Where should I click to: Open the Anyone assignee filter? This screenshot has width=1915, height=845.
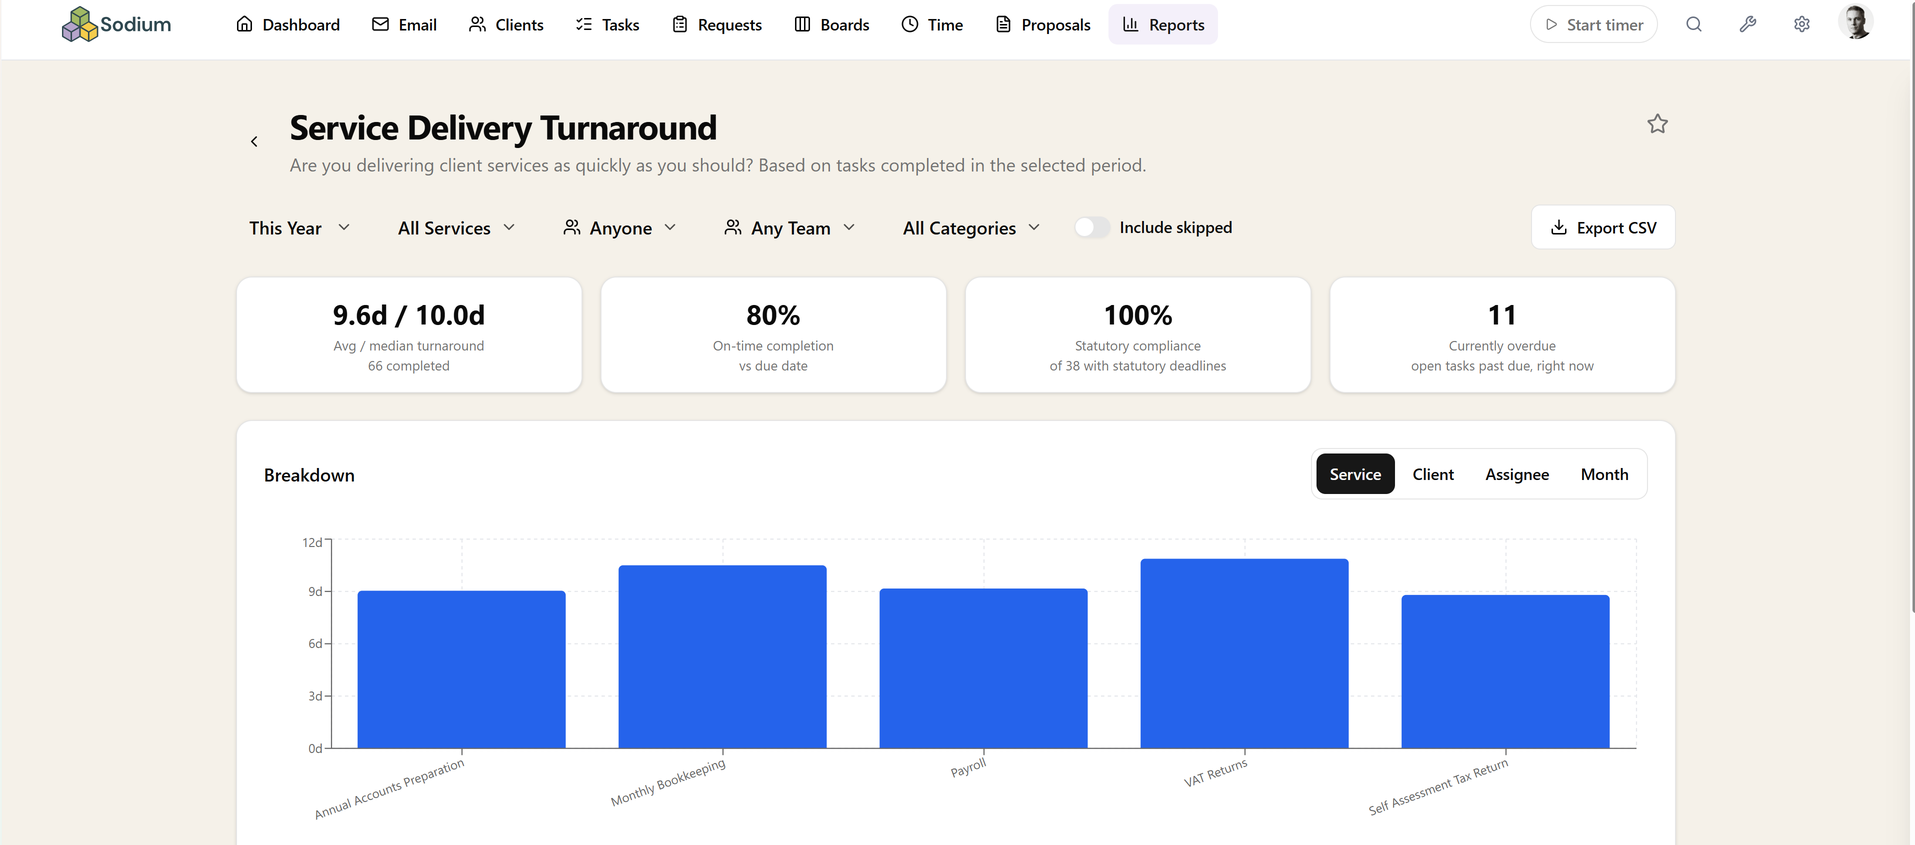(x=620, y=228)
